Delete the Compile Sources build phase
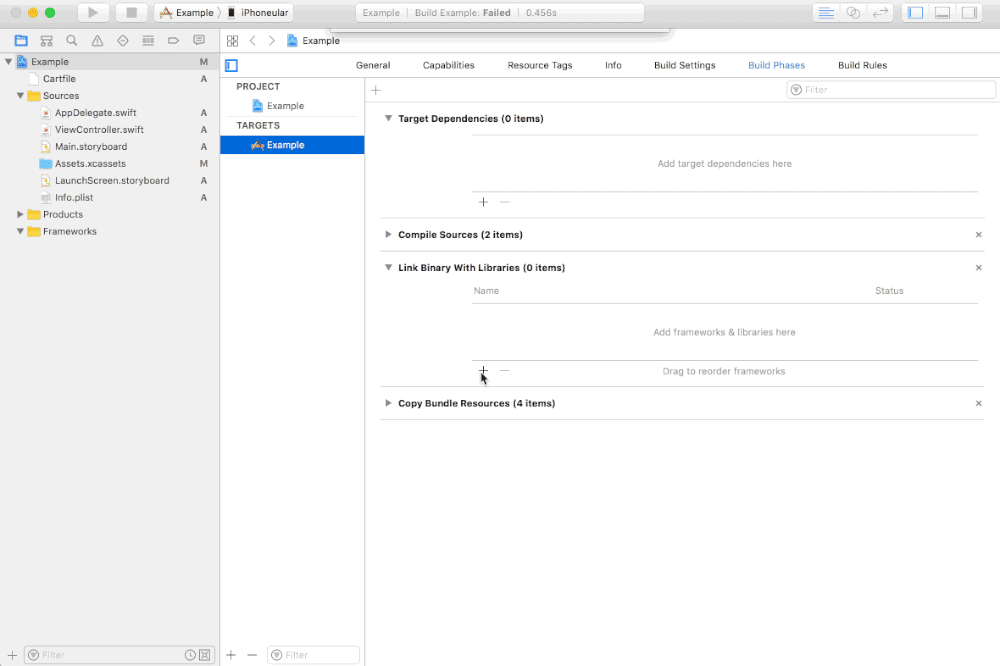This screenshot has width=1000, height=666. coord(978,235)
